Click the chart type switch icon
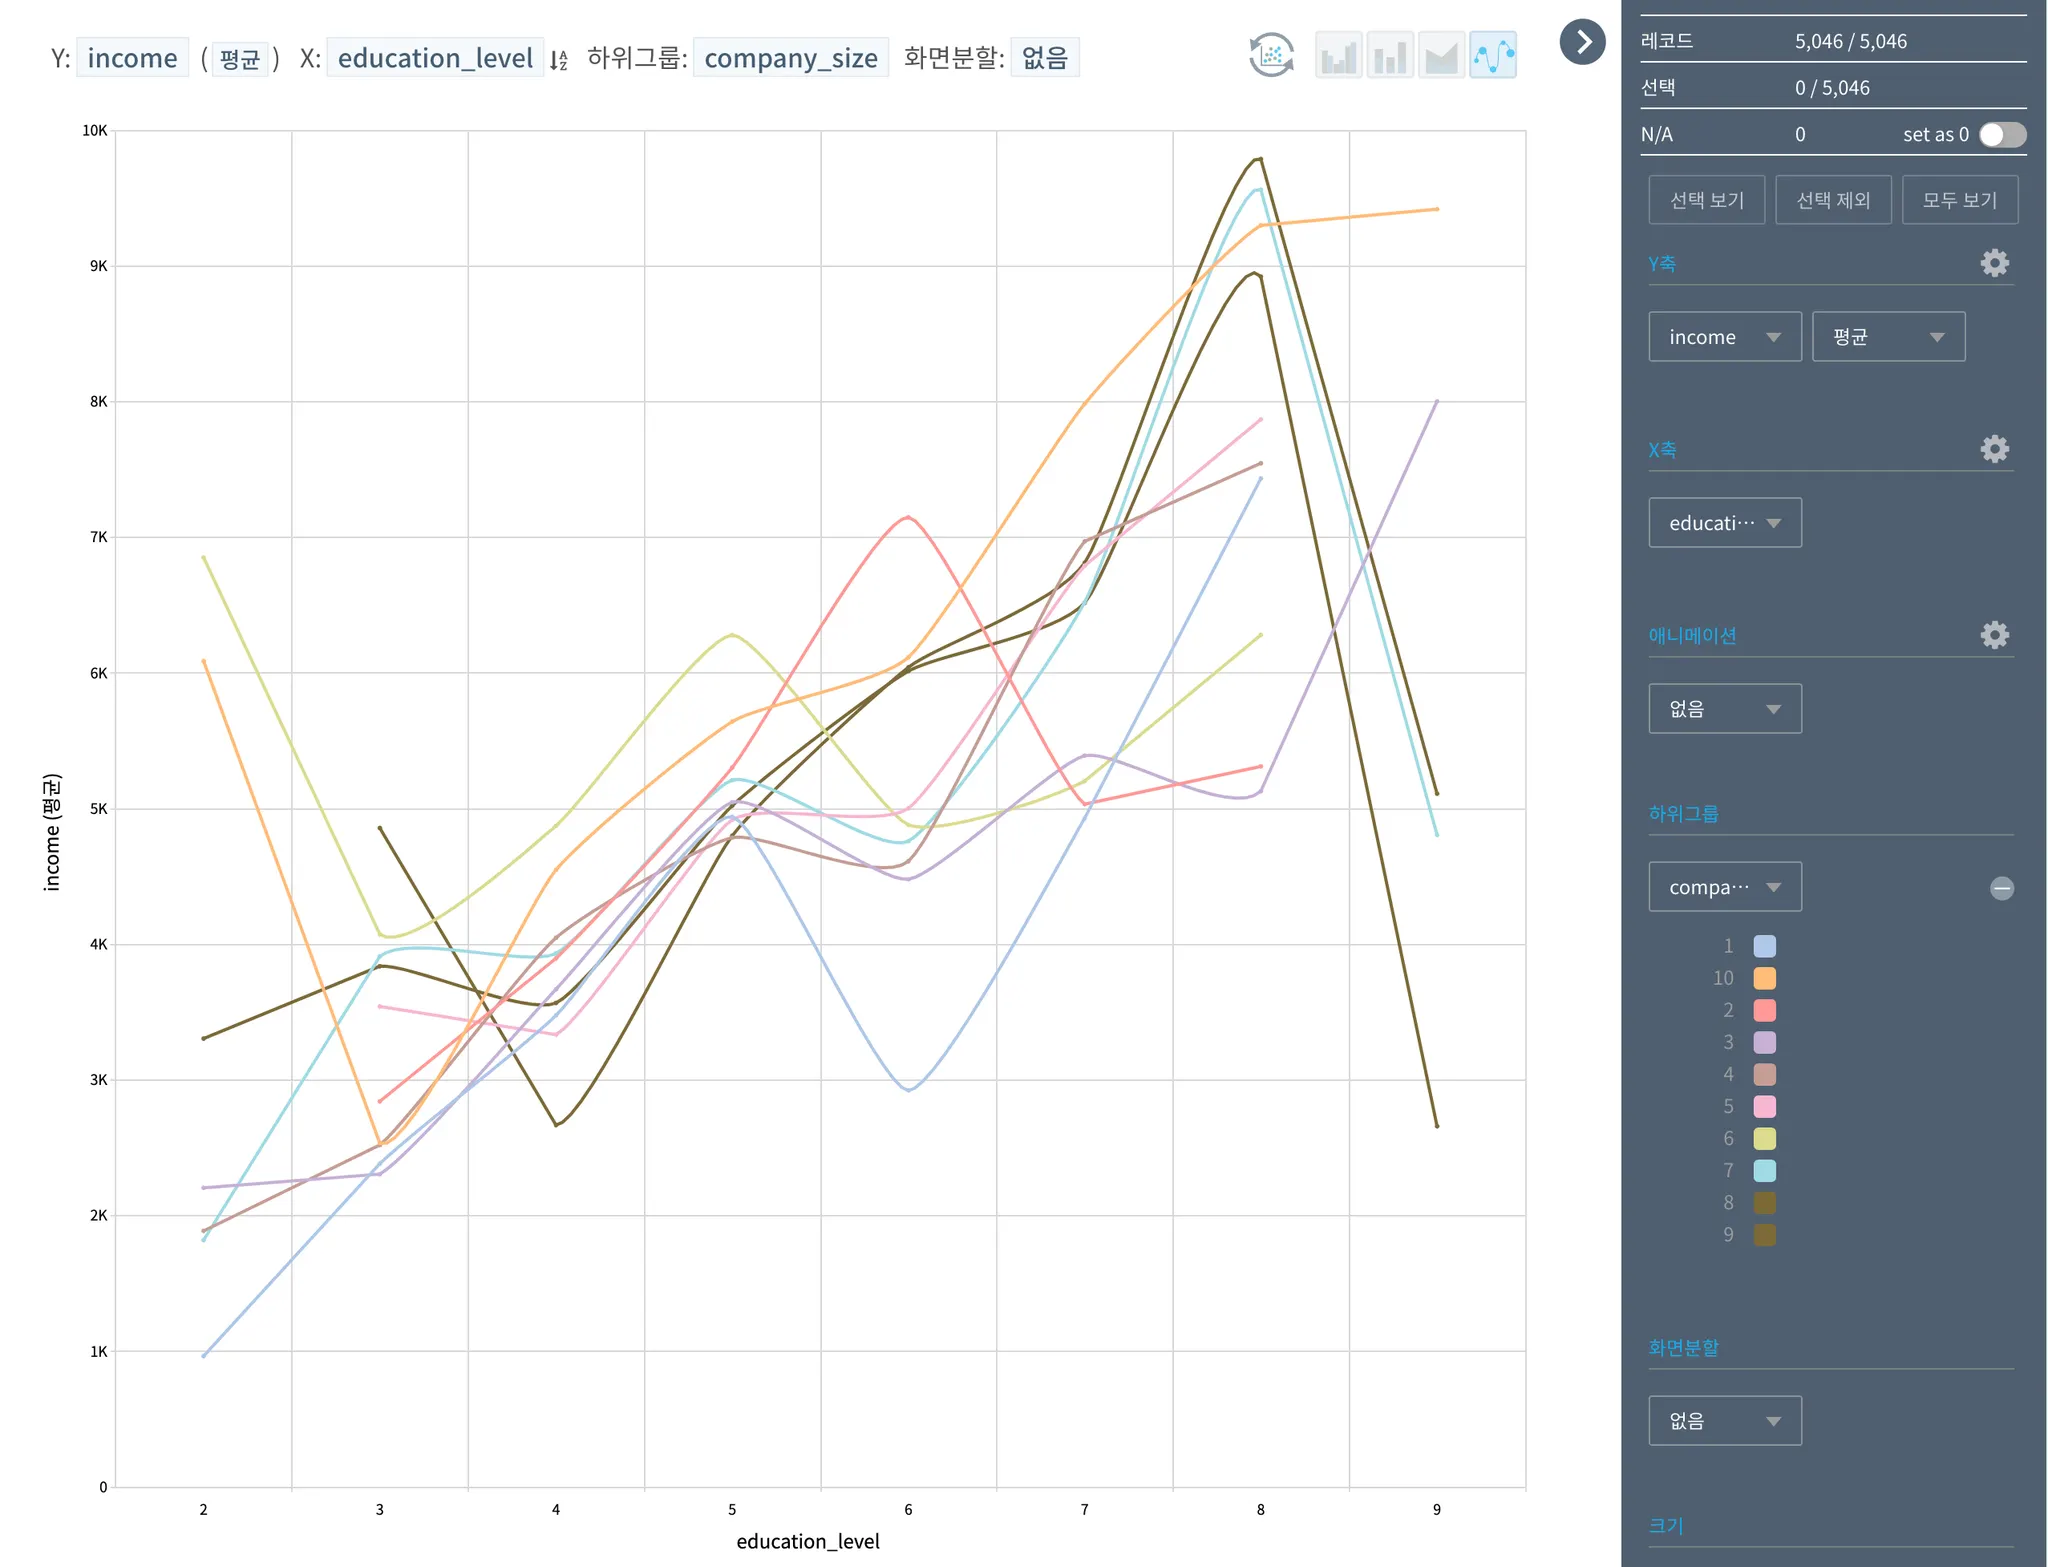The image size is (2048, 1567). coord(1271,55)
